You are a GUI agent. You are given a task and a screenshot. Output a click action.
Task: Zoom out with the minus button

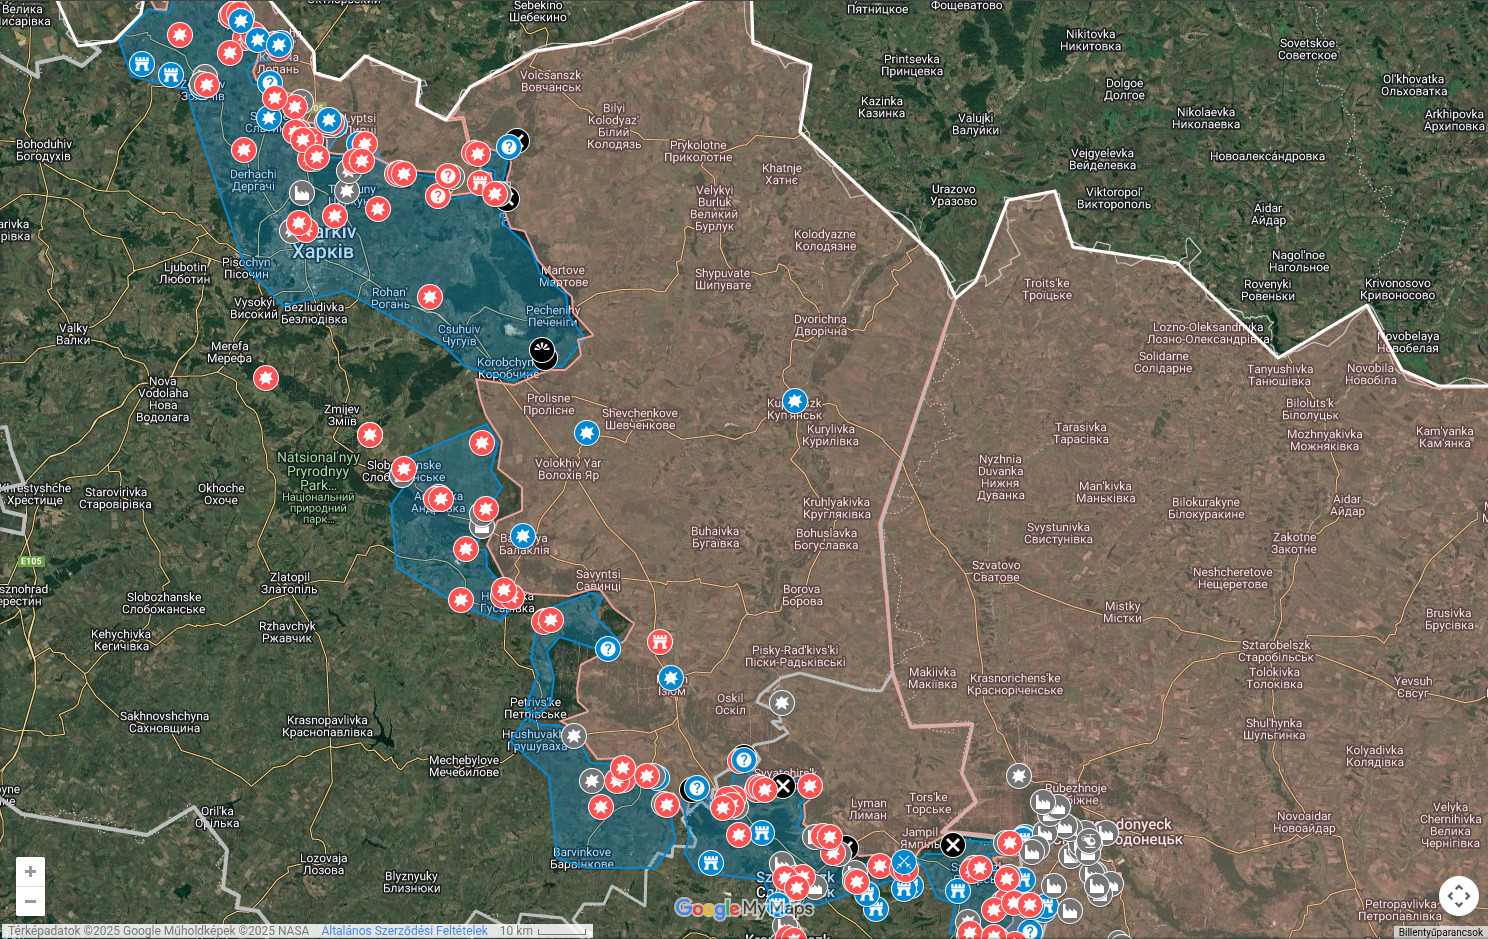pyautogui.click(x=30, y=901)
